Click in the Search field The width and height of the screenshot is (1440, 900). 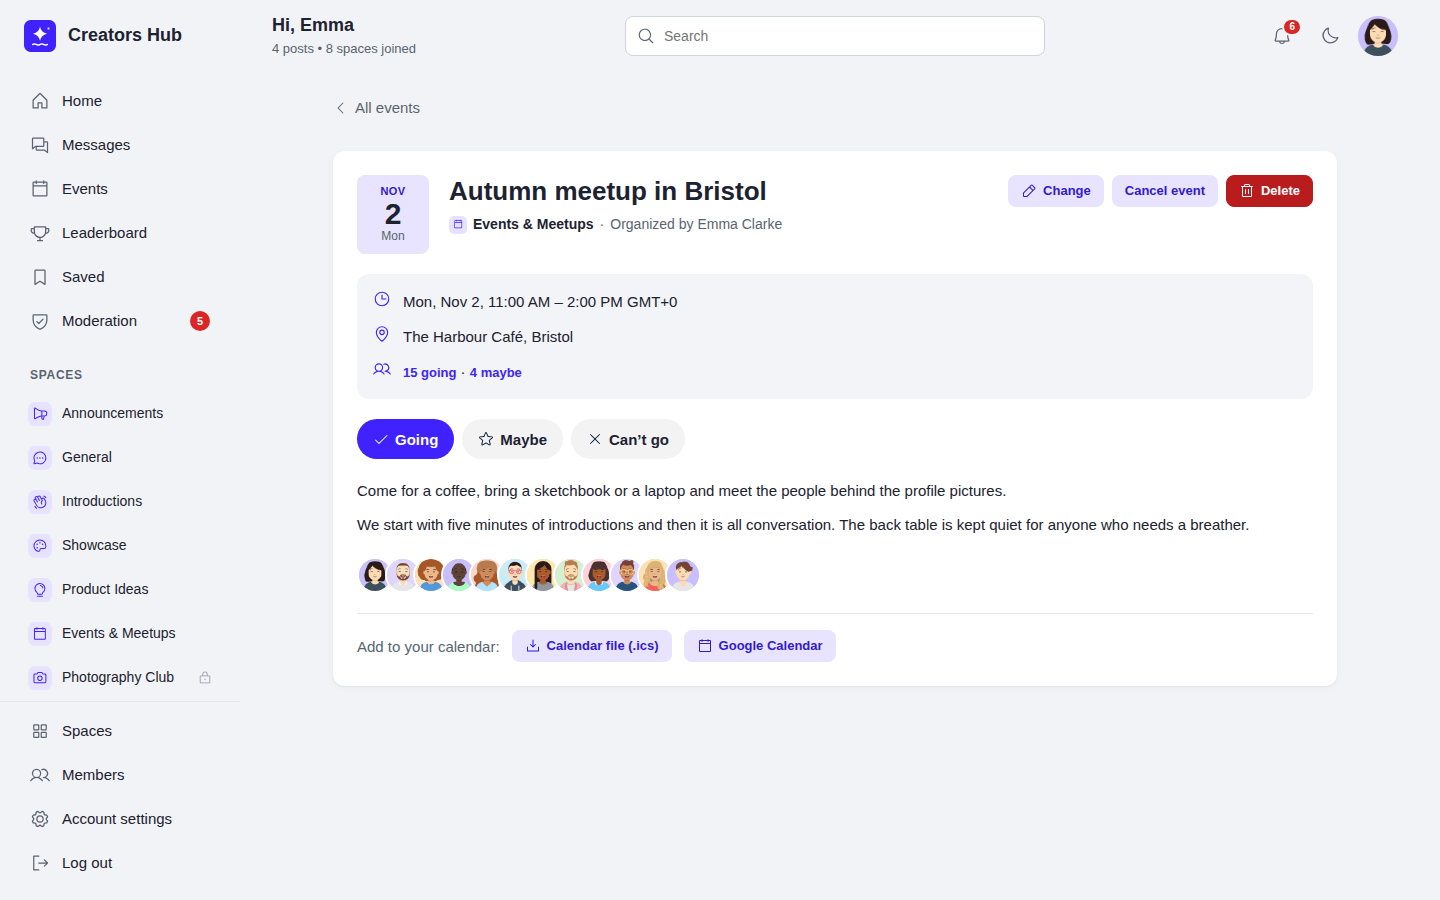pos(835,36)
